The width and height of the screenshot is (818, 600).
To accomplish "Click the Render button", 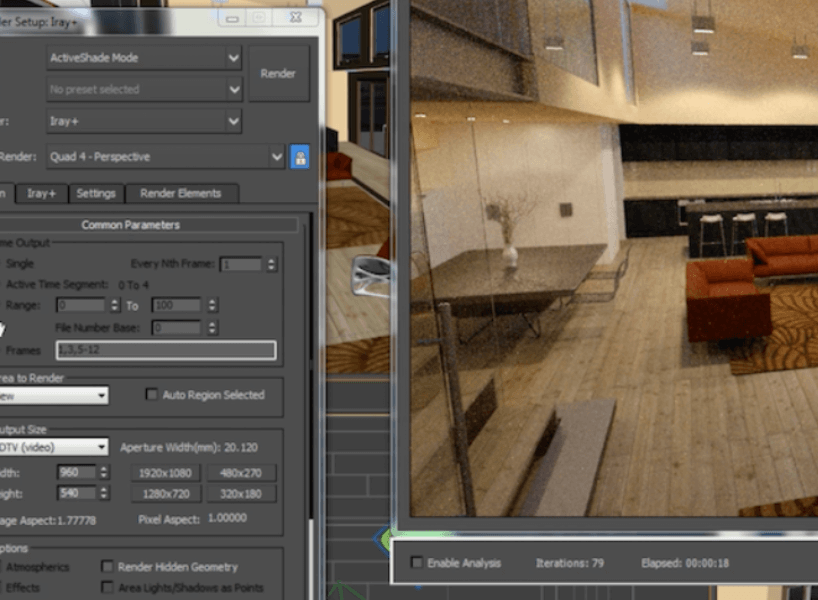I will 279,74.
